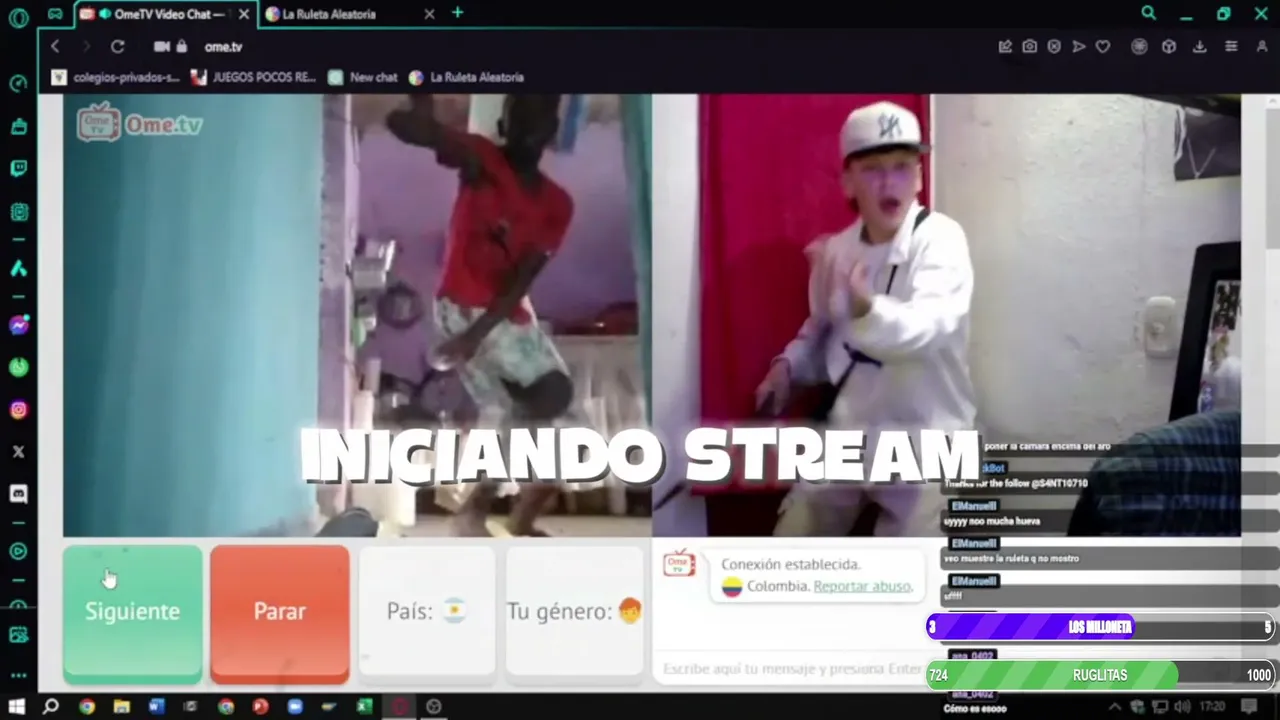Close the OmeTV Video Chat tab
This screenshot has width=1280, height=720.
point(243,14)
